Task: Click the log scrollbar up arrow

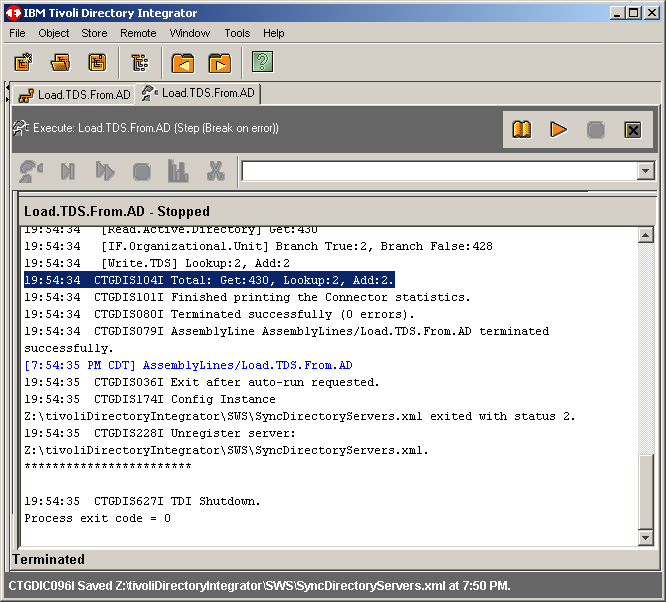Action: 647,235
